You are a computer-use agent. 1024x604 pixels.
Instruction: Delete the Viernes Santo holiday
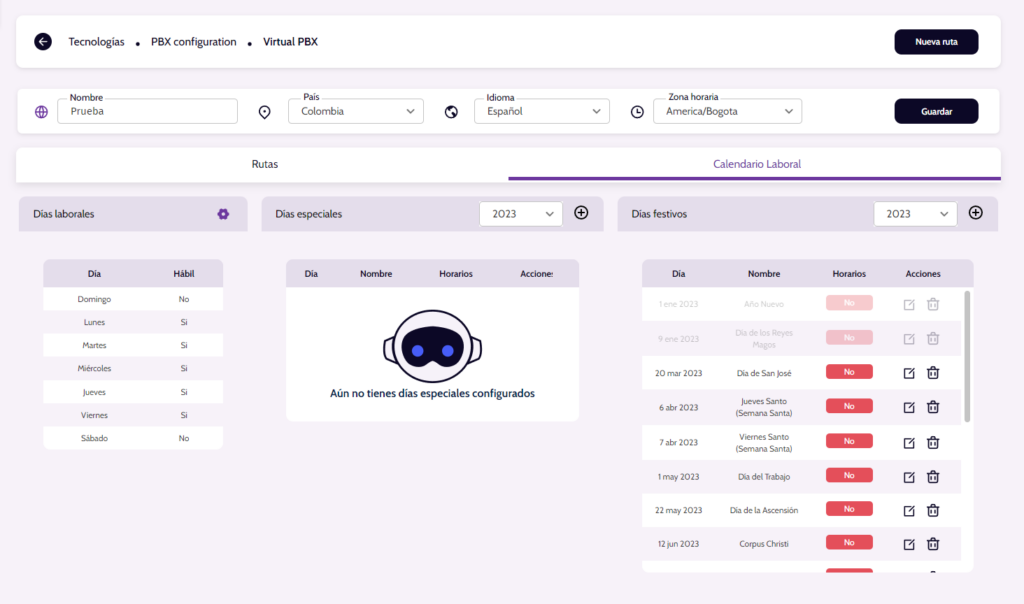(x=933, y=442)
